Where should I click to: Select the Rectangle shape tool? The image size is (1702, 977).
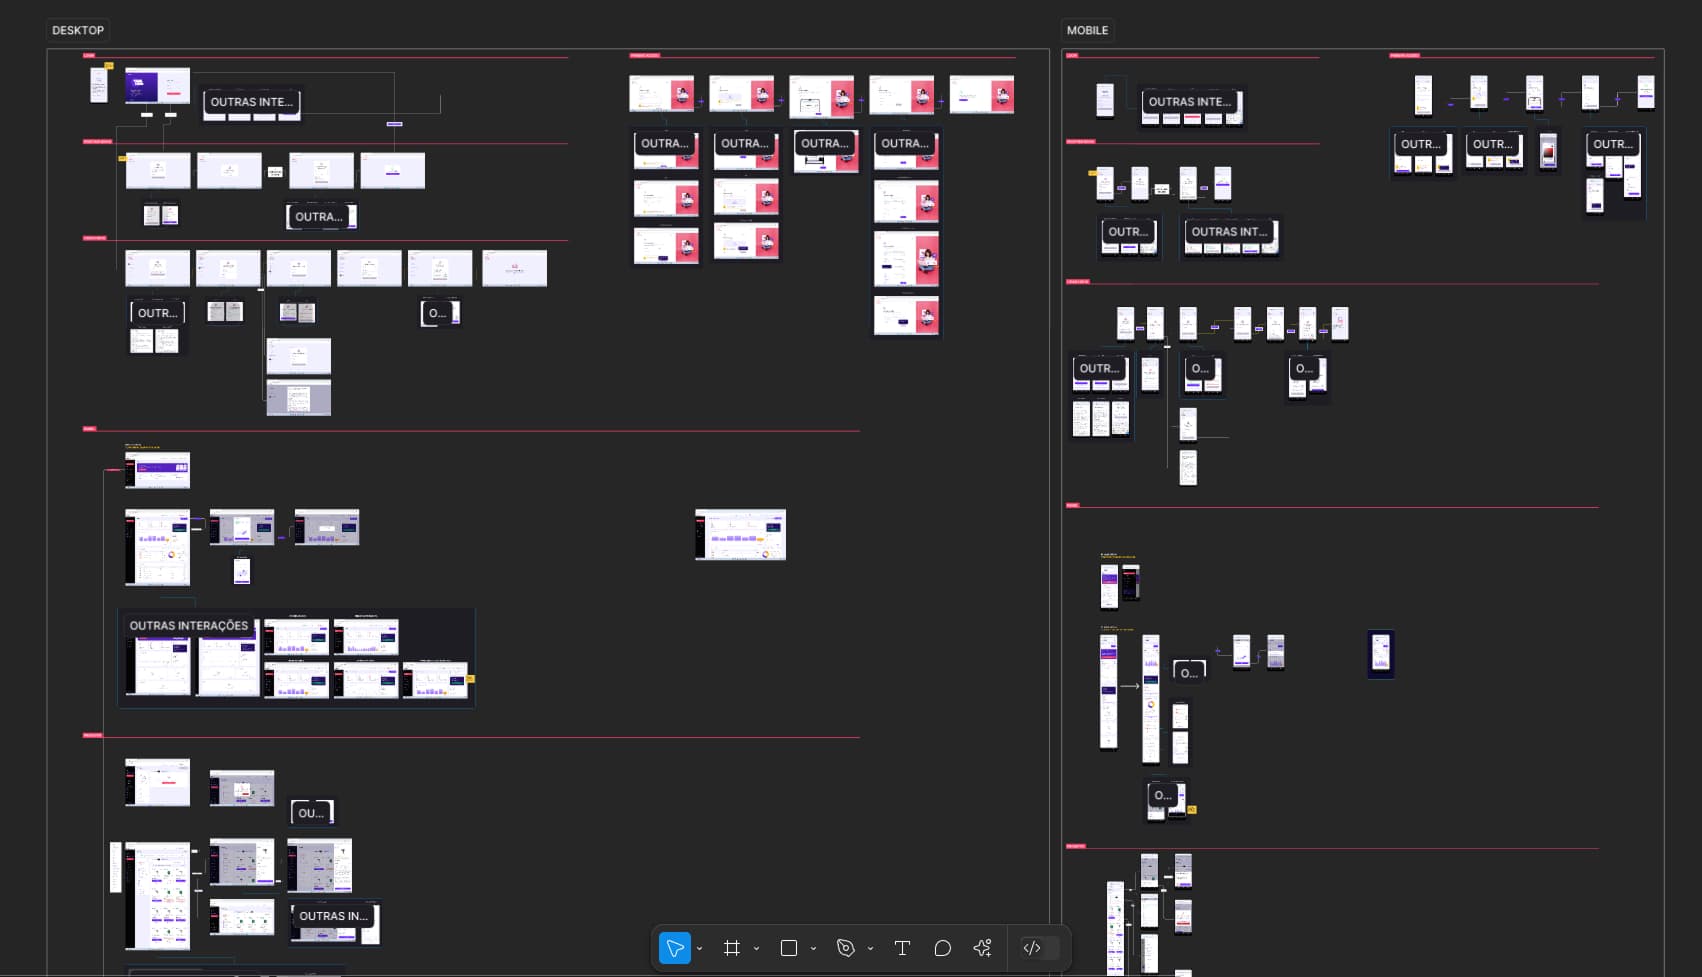point(789,948)
